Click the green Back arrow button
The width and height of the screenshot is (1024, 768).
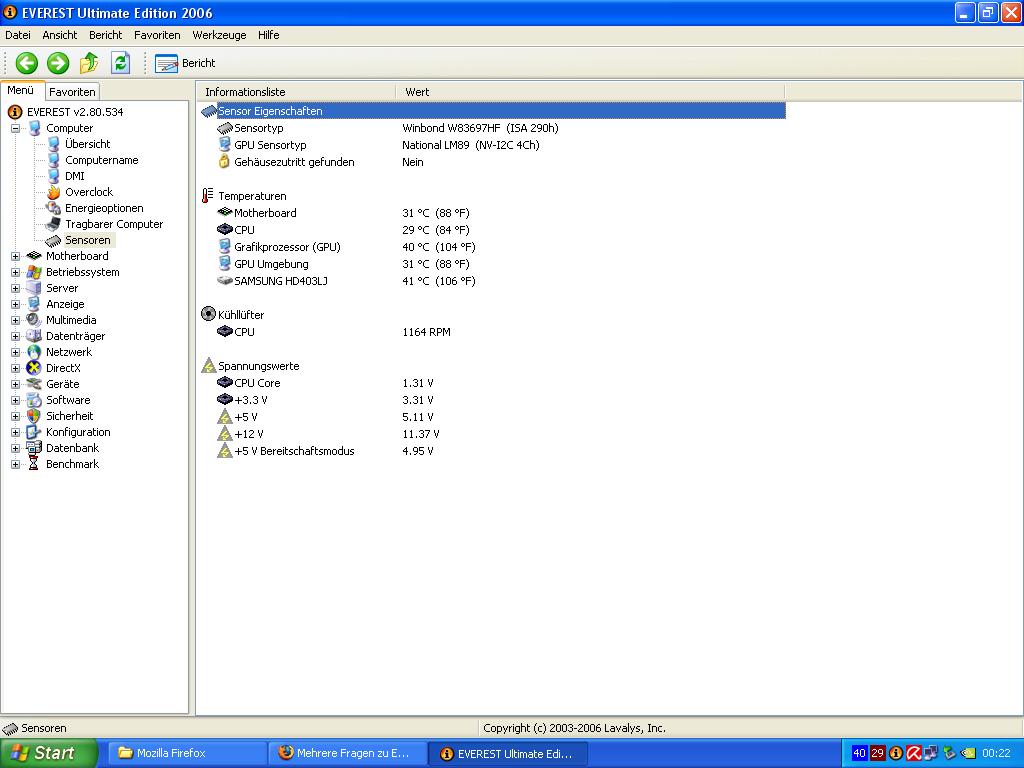point(27,63)
